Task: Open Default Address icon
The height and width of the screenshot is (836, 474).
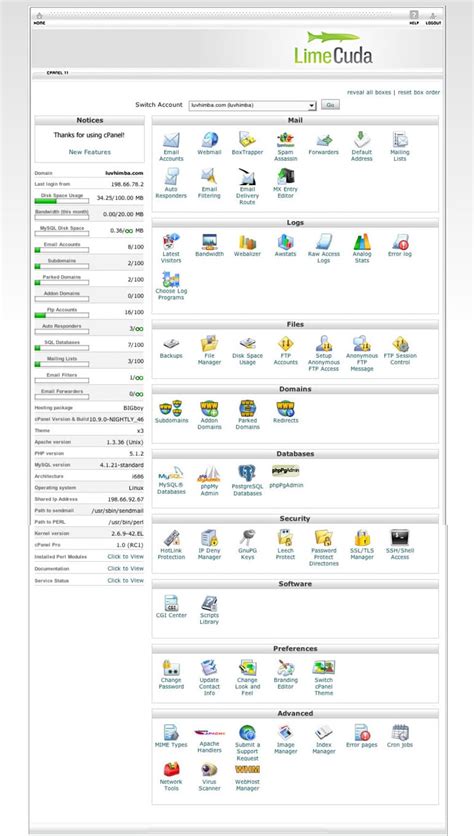Action: [x=361, y=147]
